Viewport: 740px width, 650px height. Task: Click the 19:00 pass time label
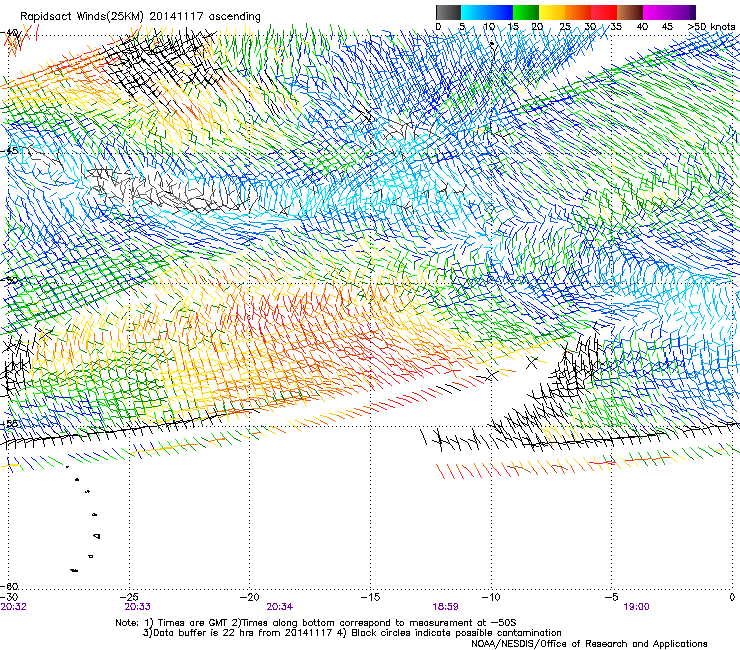[636, 607]
